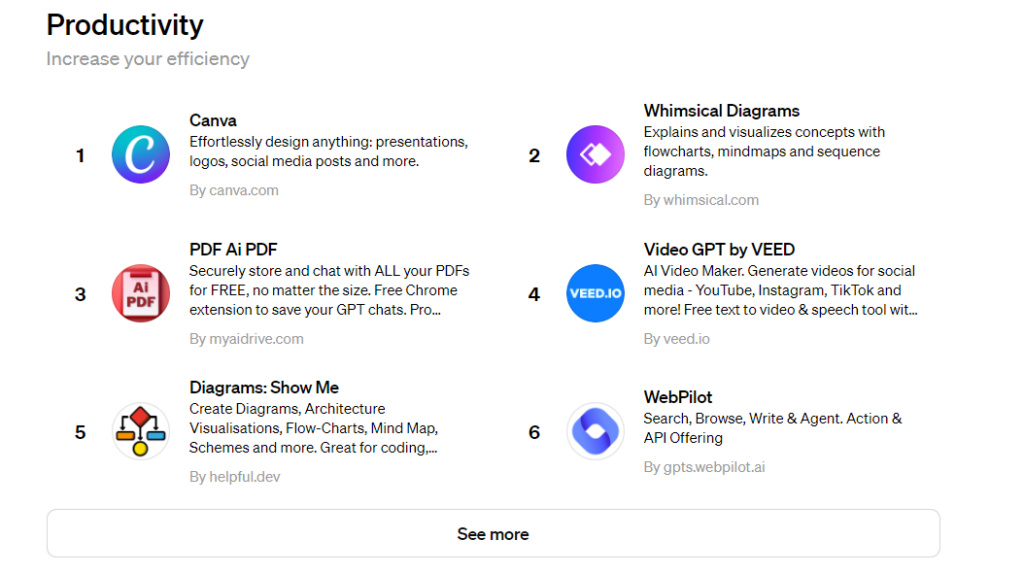Click the By canva.com author text

(234, 190)
